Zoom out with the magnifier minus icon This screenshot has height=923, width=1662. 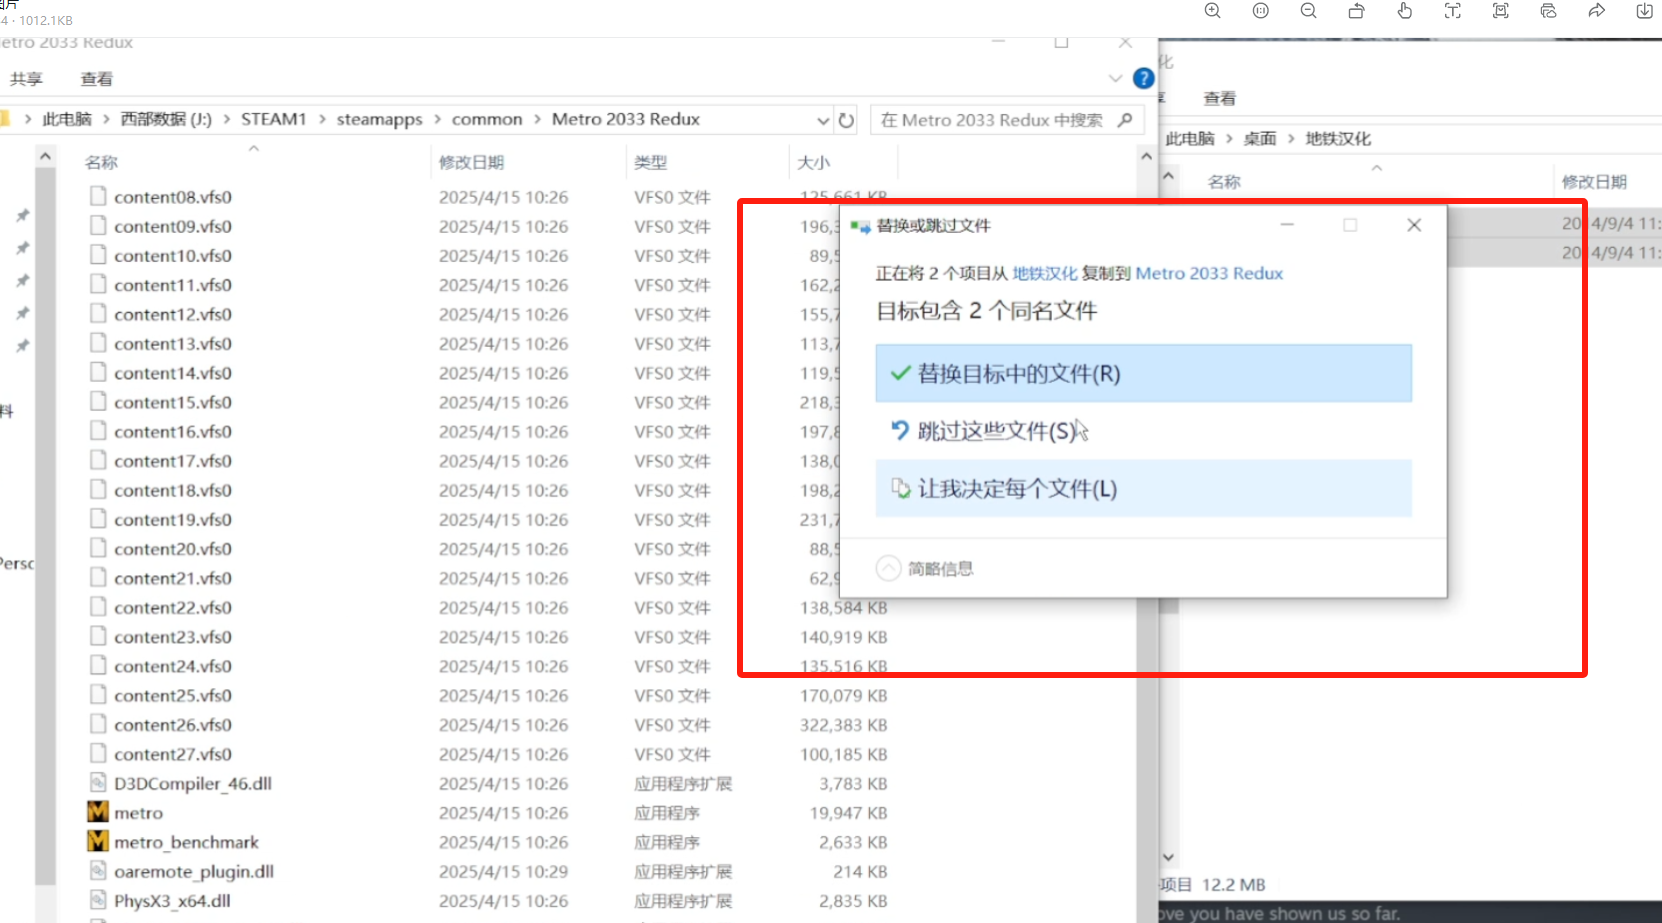tap(1308, 11)
